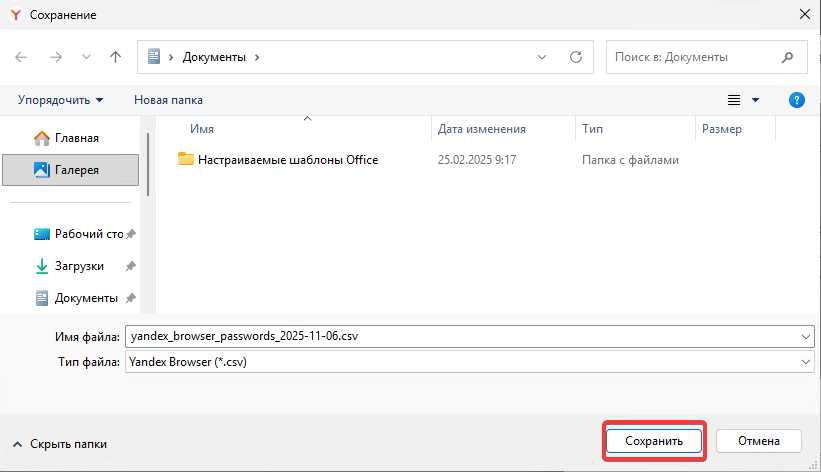821x472 pixels.
Task: Expand recent locations dropdown arrow
Action: click(x=85, y=58)
